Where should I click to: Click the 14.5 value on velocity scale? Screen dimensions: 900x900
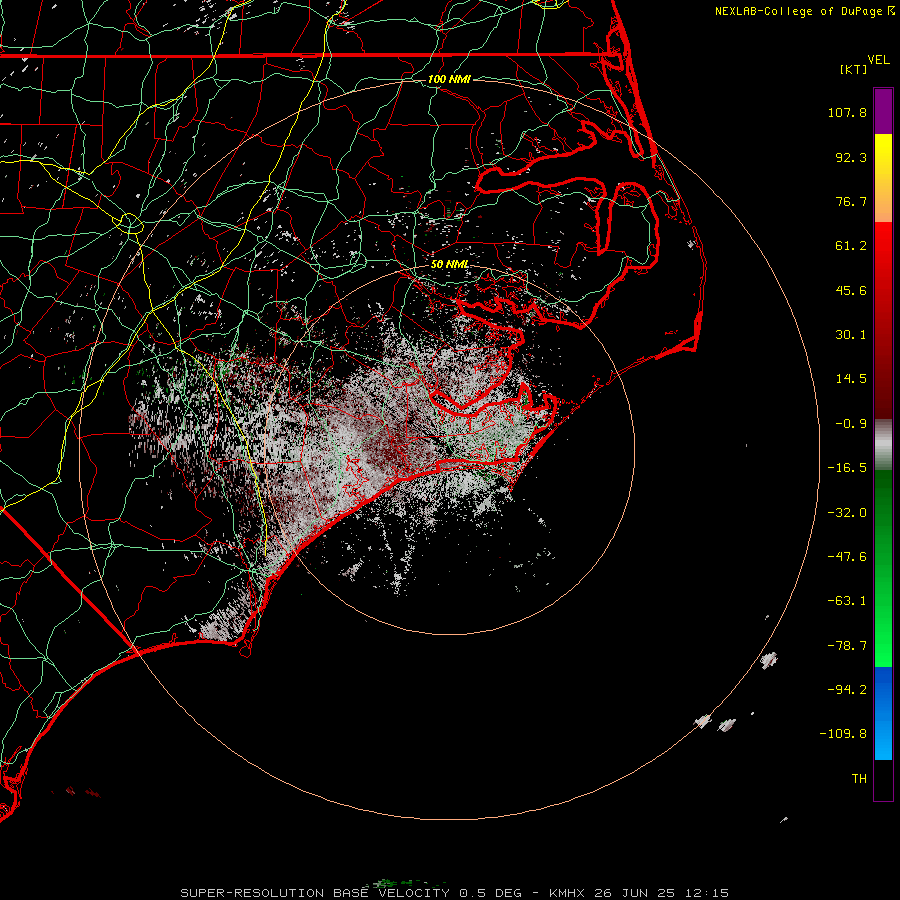(x=851, y=379)
